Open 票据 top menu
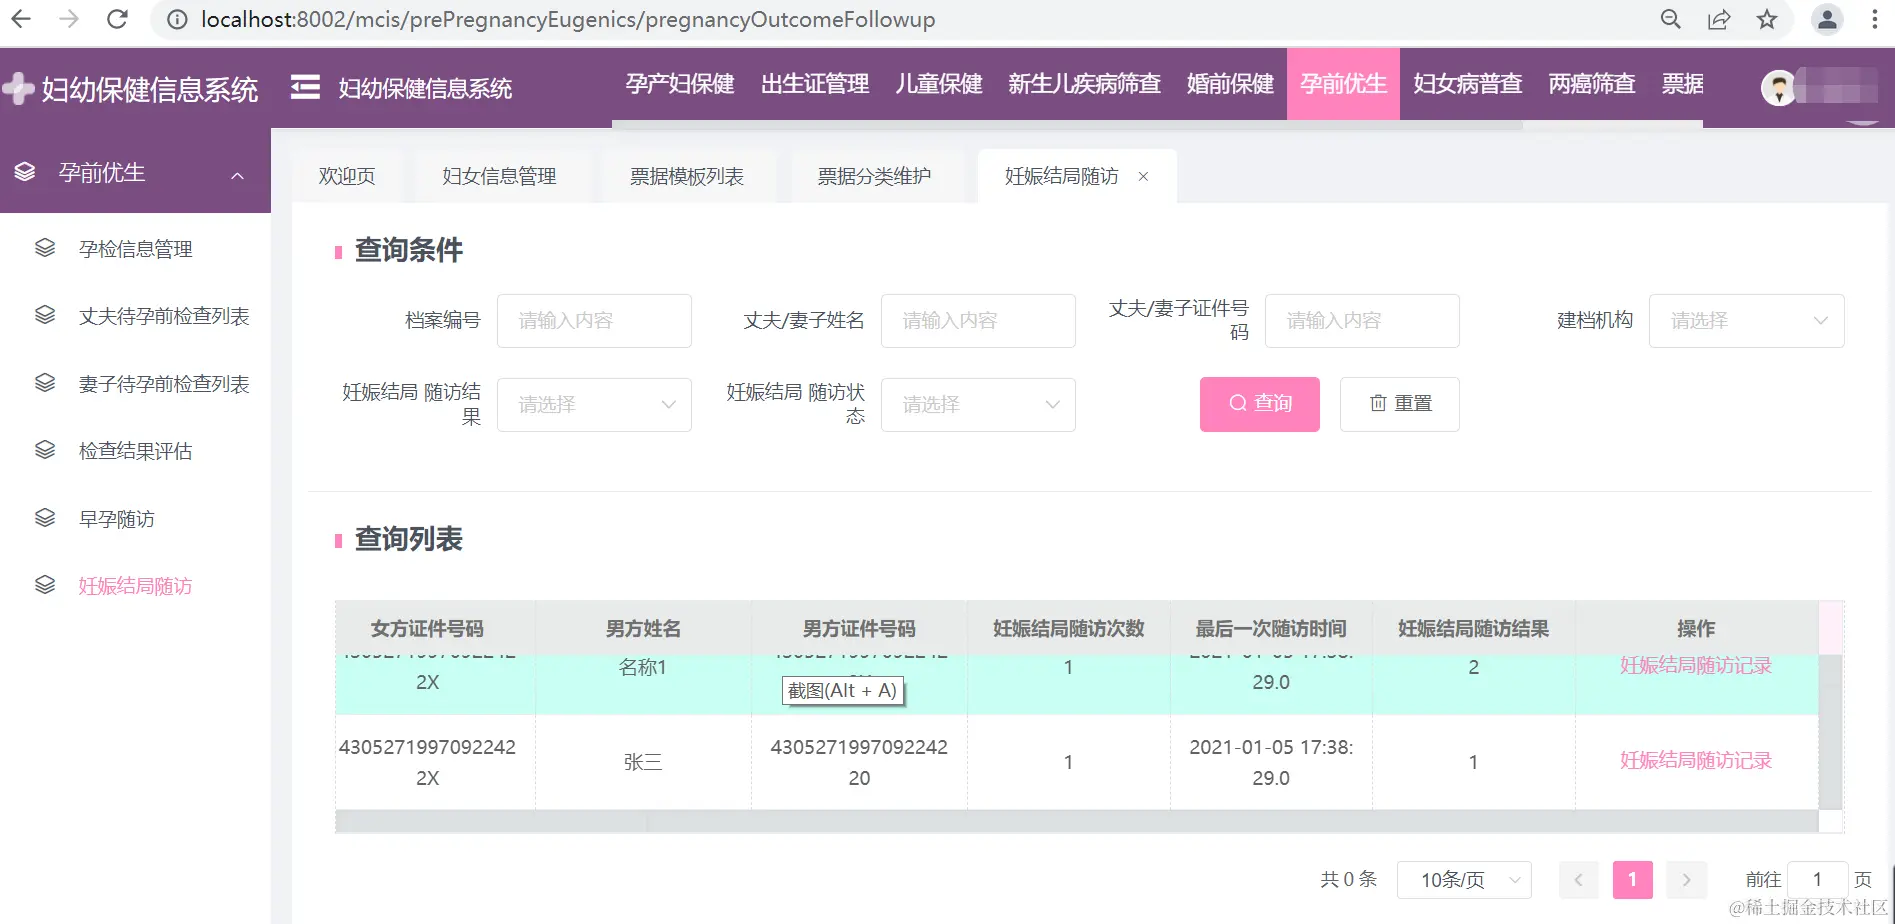1895x924 pixels. pos(1683,84)
